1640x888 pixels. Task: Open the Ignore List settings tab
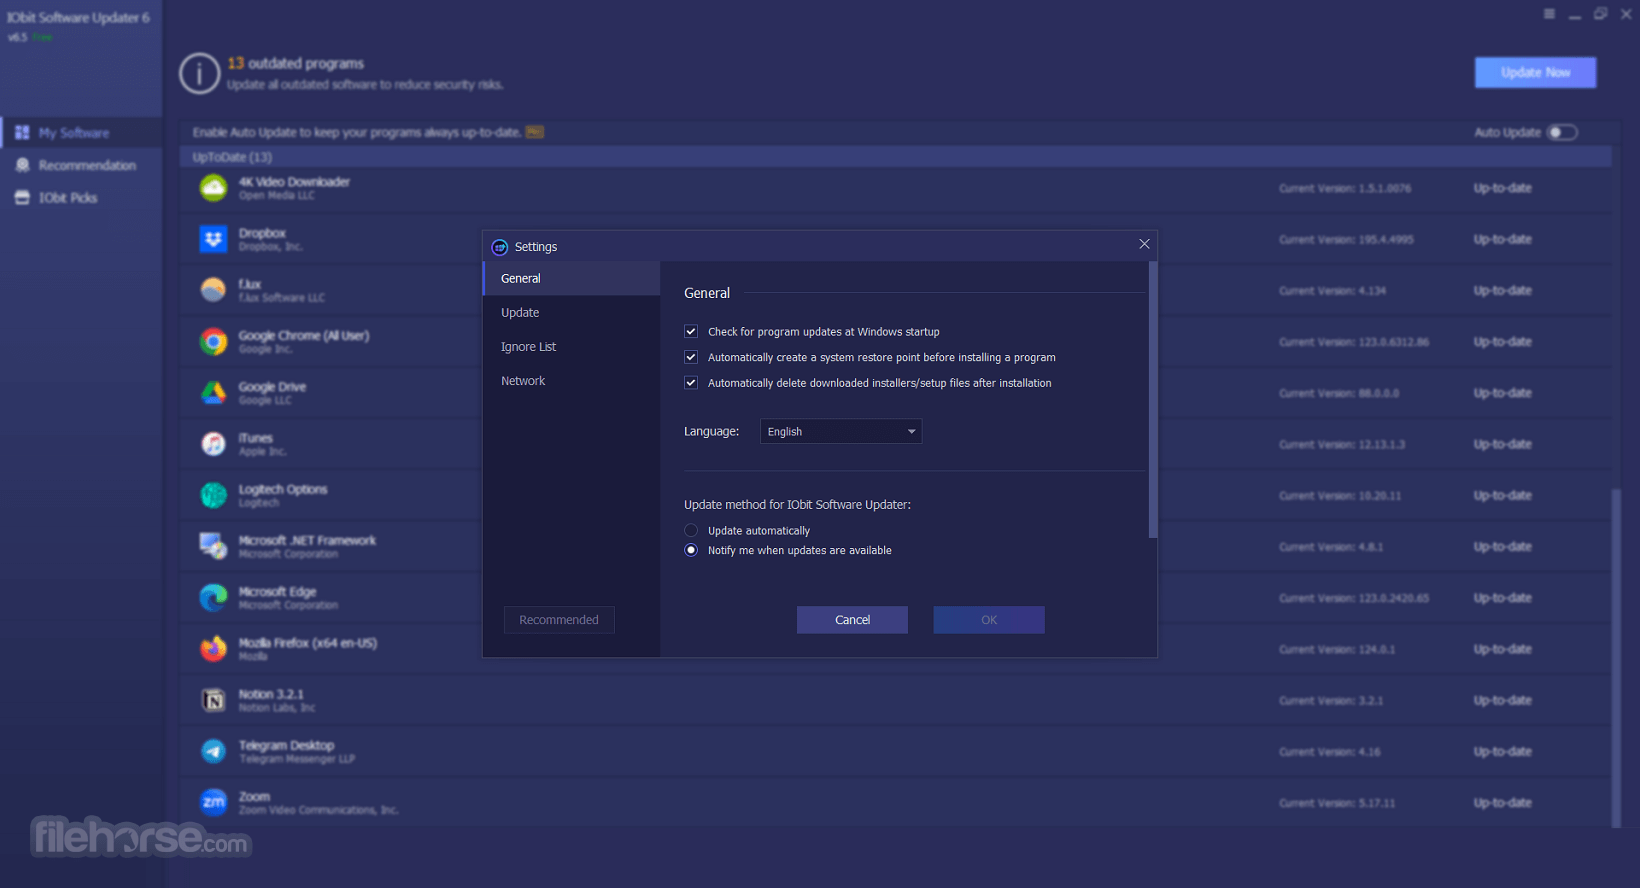(x=572, y=346)
